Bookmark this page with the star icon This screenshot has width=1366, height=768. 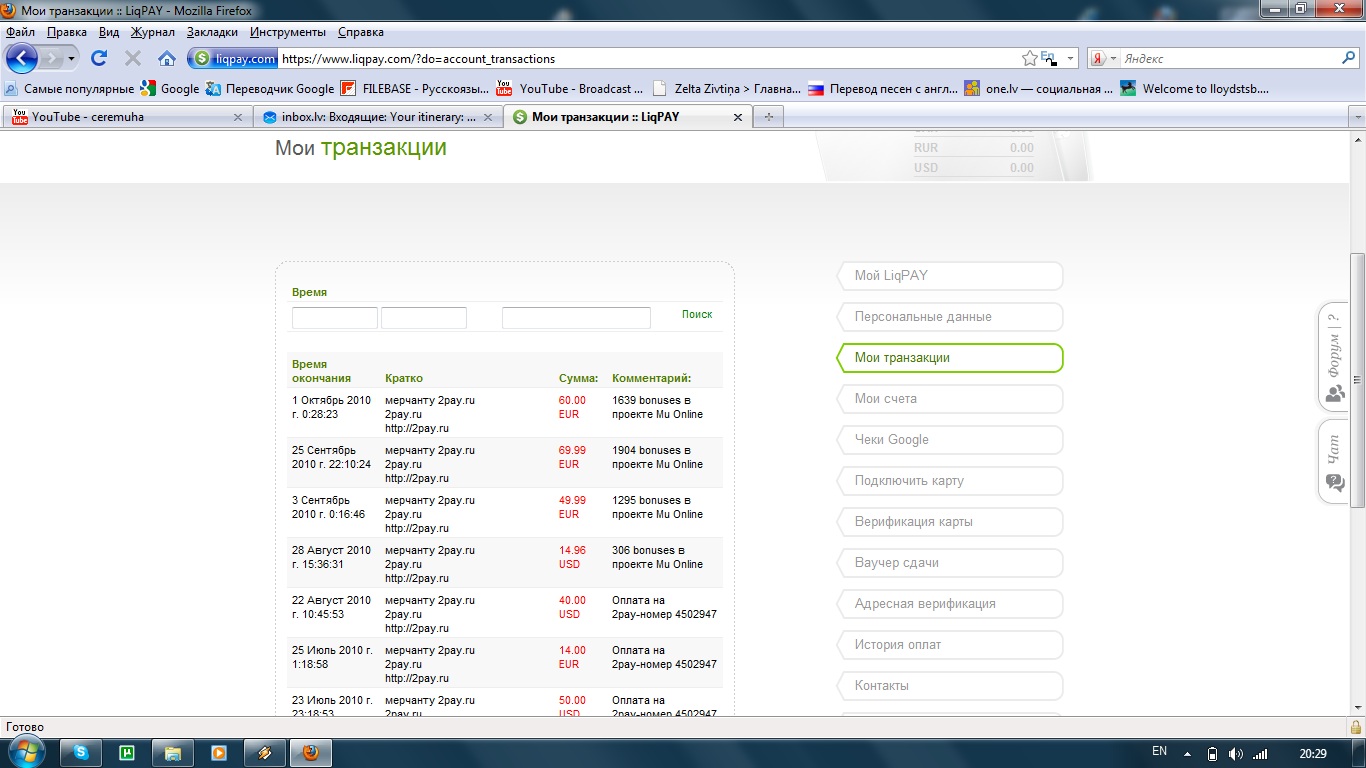1030,59
